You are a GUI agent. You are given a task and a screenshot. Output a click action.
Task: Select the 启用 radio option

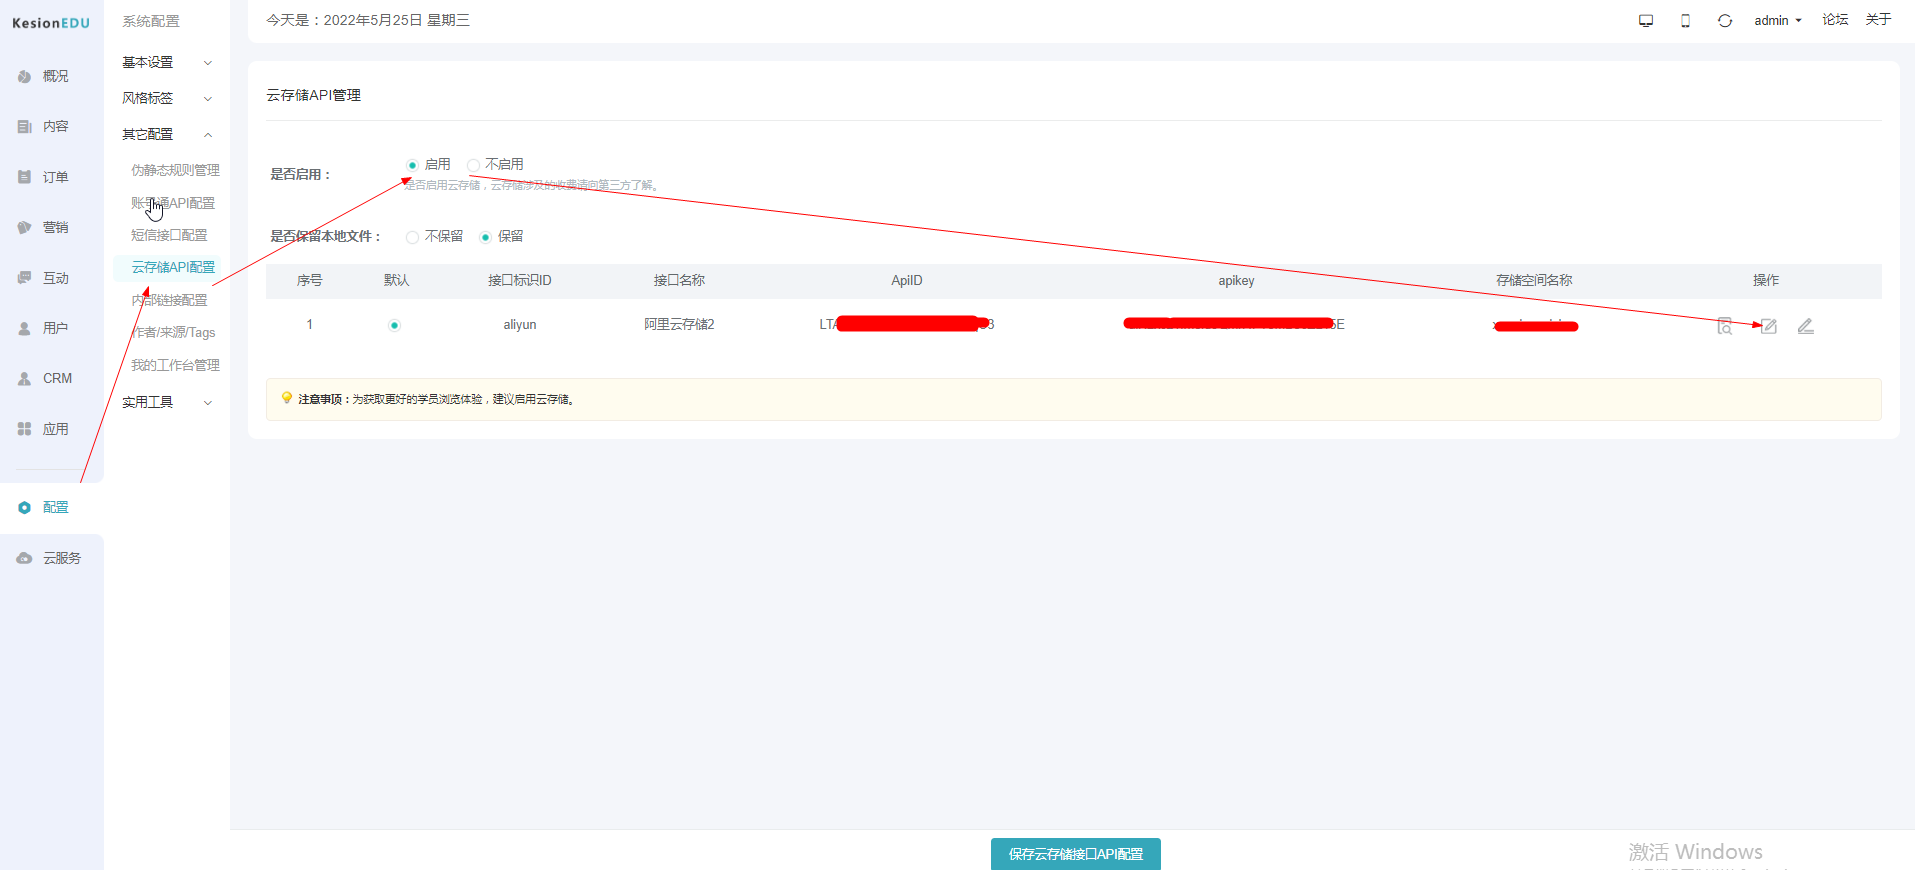412,165
